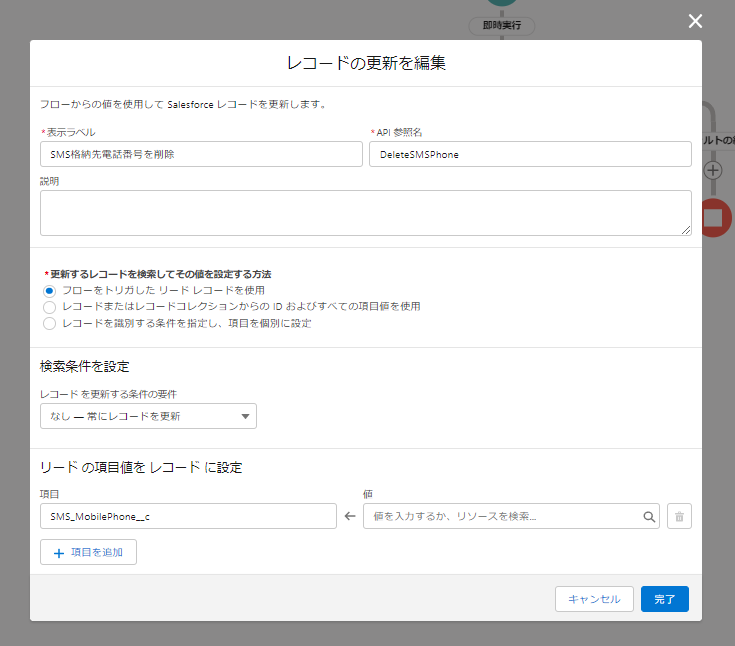Select レコードを識別する条件を指定し radio option
This screenshot has width=735, height=646.
tap(49, 323)
